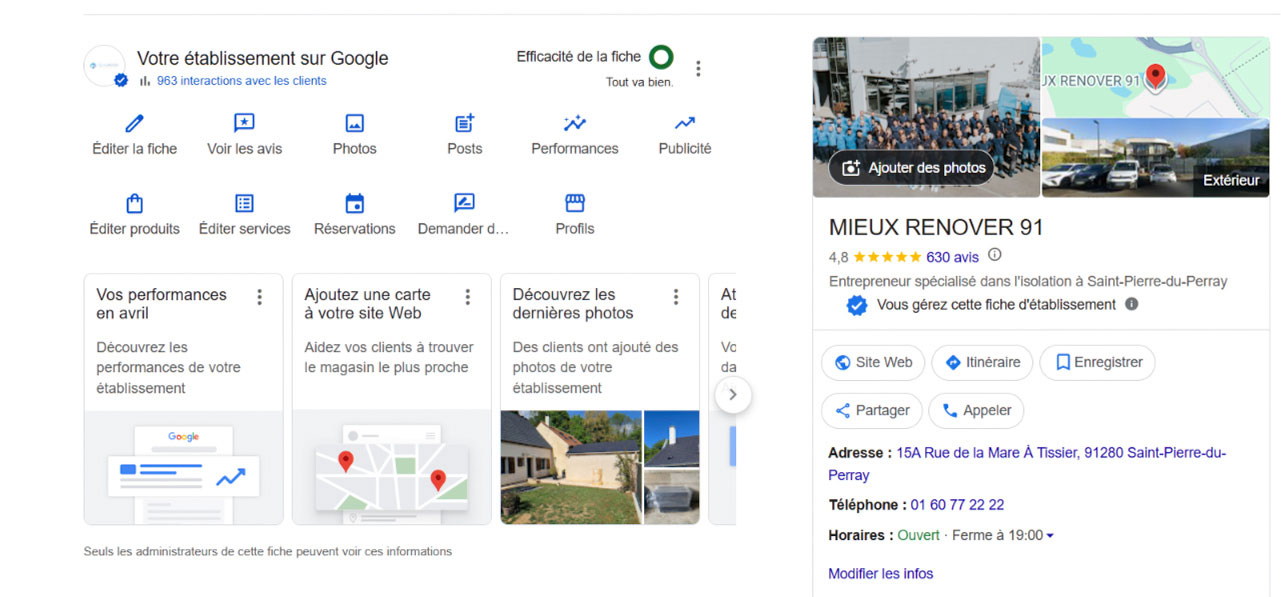Click info icon beside Vous gérez cette fiche
Screen dimensions: 1281x597
(x=1131, y=304)
